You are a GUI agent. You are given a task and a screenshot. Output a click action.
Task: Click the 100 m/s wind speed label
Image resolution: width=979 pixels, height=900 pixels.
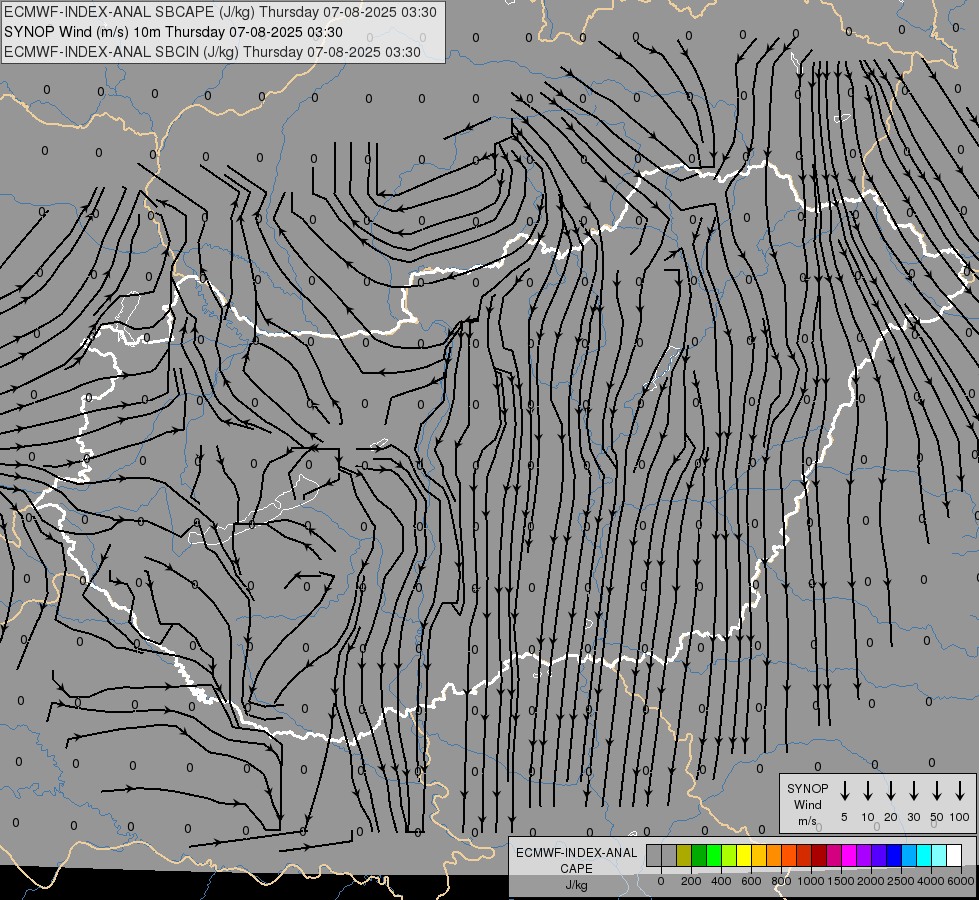(960, 817)
